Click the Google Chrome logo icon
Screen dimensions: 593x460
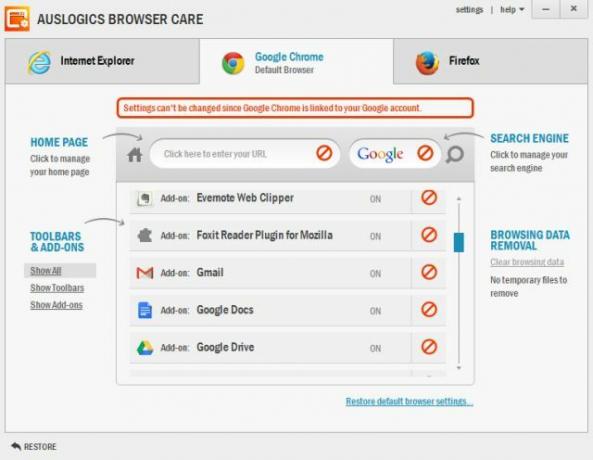233,63
